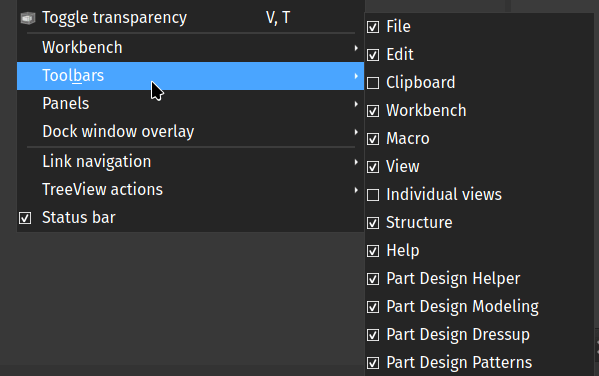This screenshot has width=599, height=376.
Task: Uncheck Part Design Dressup toolbar
Action: click(373, 335)
